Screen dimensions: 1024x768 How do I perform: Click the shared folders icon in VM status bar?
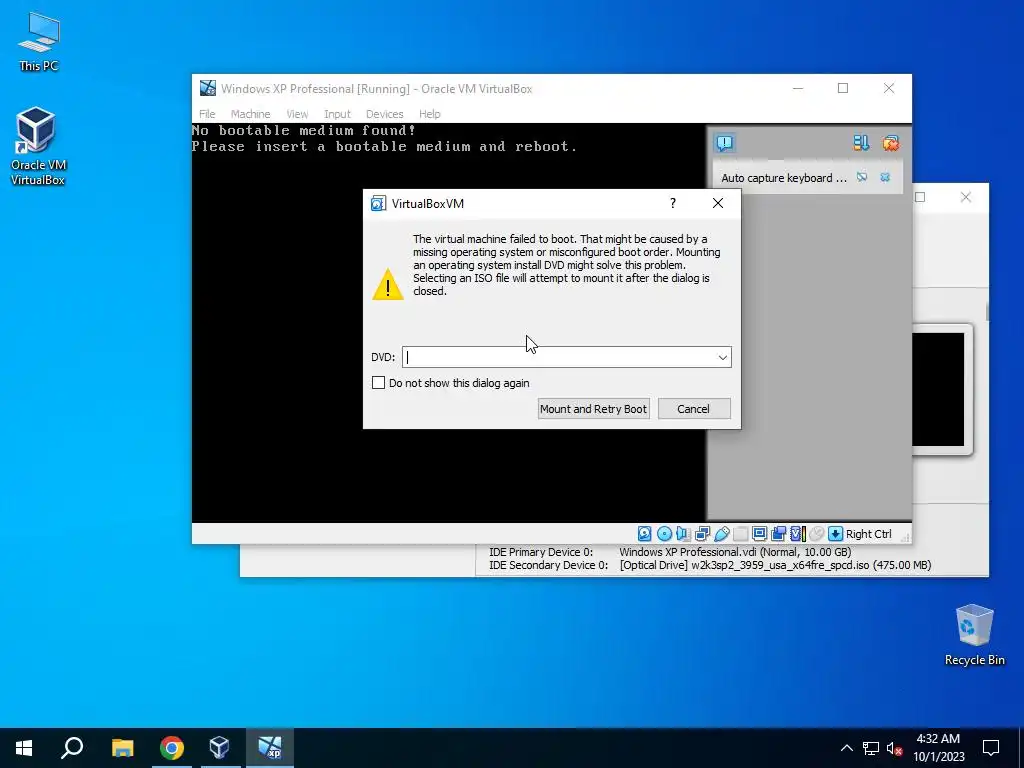point(740,534)
